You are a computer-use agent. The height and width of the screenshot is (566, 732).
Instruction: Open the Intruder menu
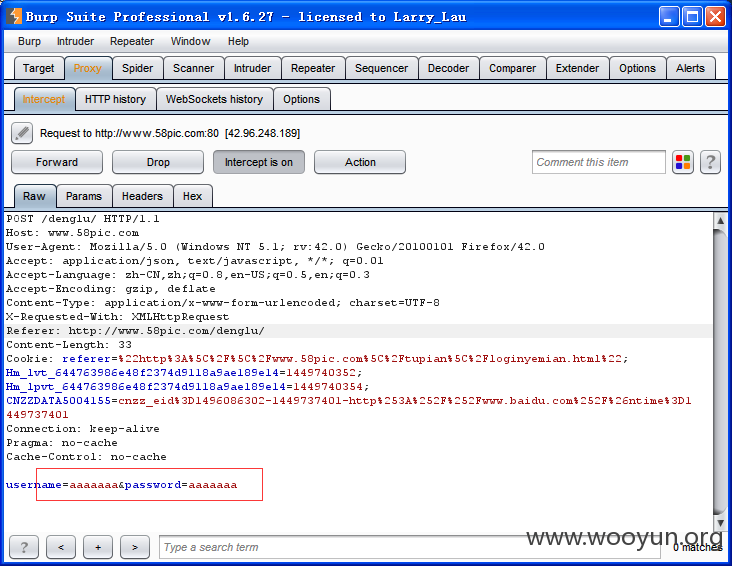[75, 41]
